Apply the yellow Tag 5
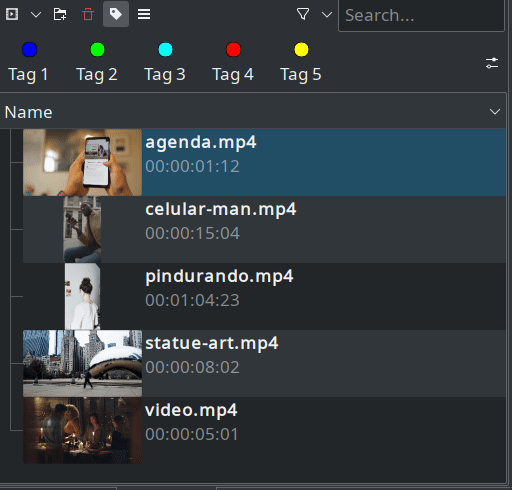 (x=301, y=62)
